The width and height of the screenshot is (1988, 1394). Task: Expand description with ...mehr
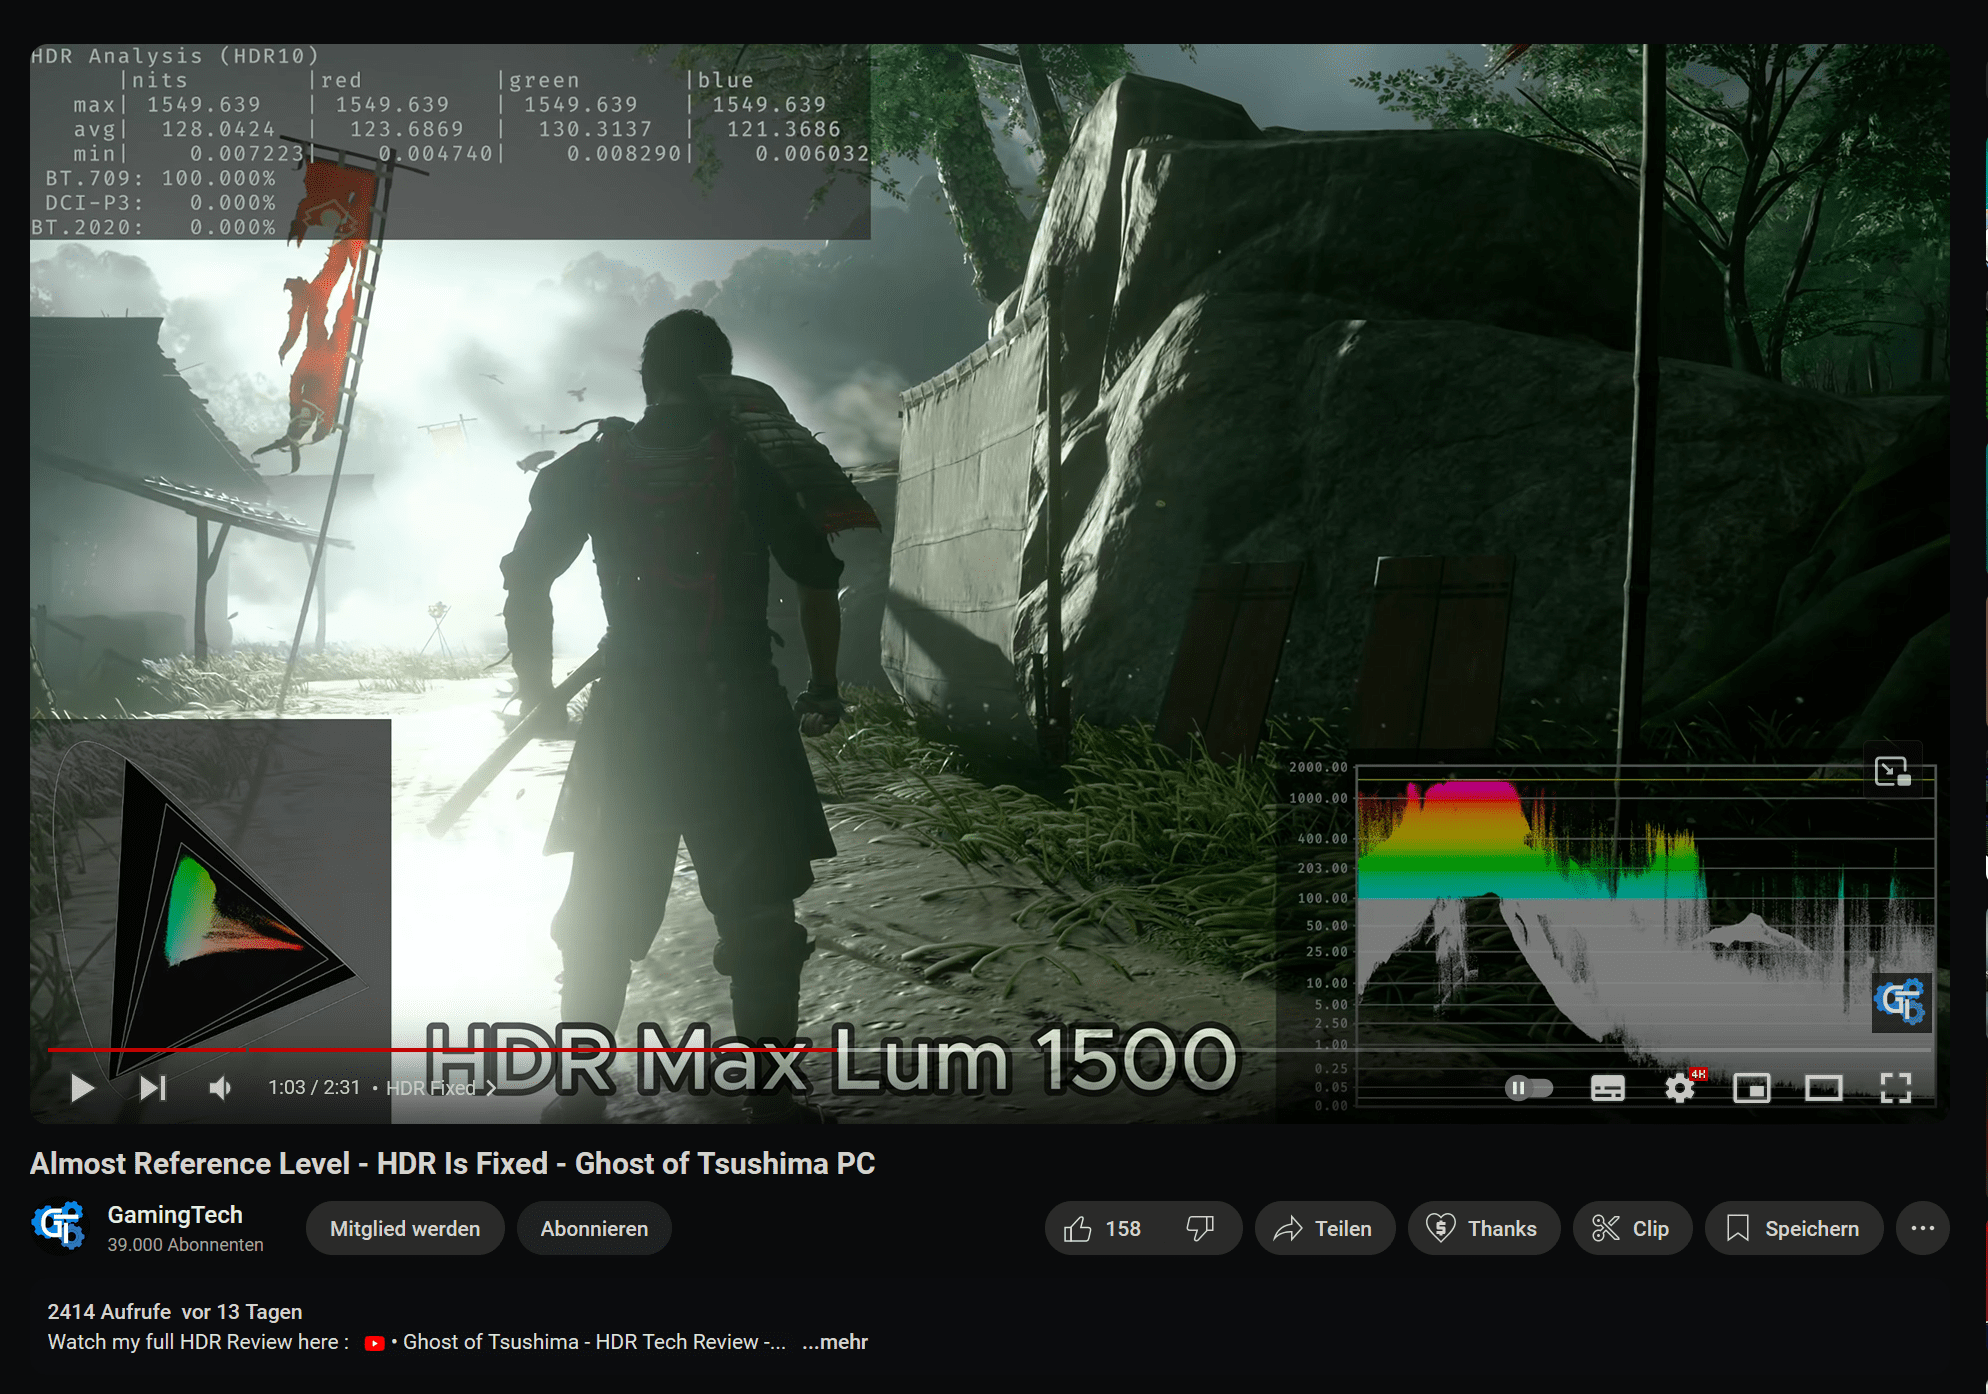[835, 1342]
